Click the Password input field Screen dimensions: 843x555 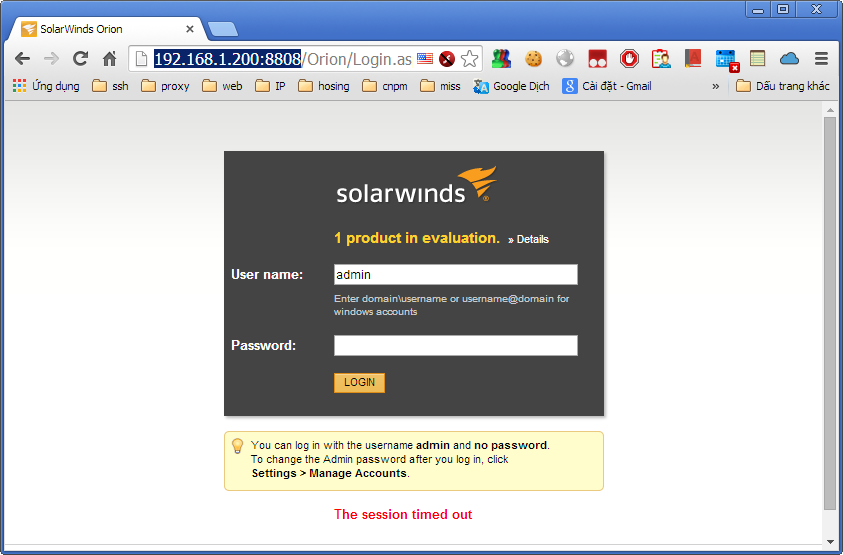coord(455,345)
